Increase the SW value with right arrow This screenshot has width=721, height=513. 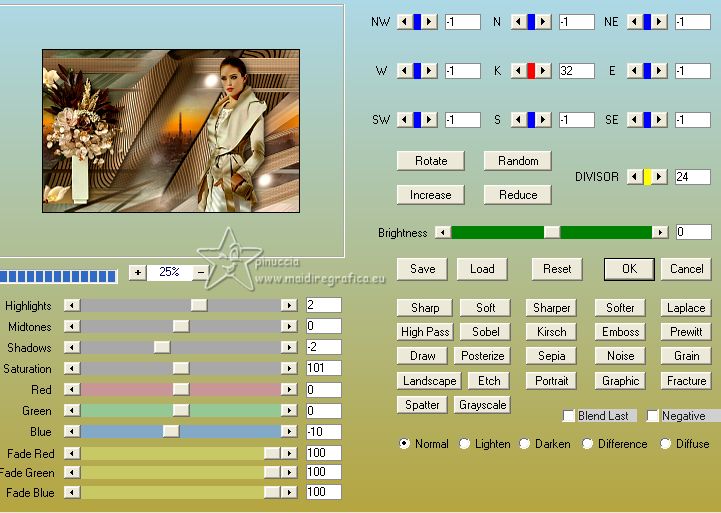tap(429, 120)
